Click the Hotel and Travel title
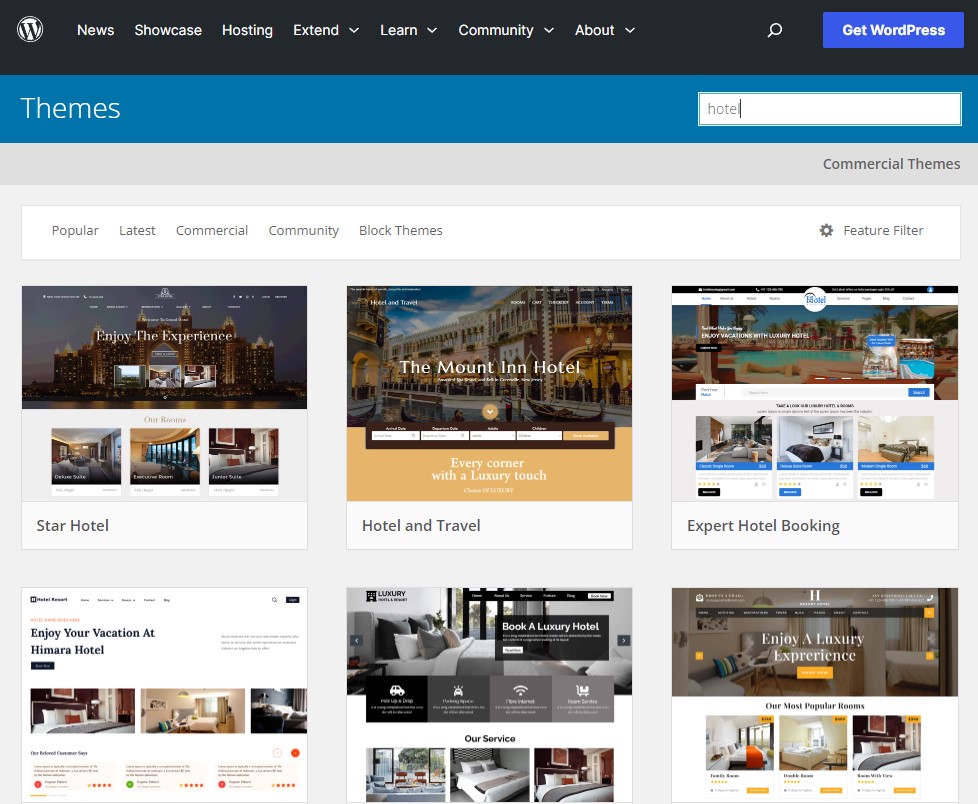The width and height of the screenshot is (978, 804). tap(421, 525)
